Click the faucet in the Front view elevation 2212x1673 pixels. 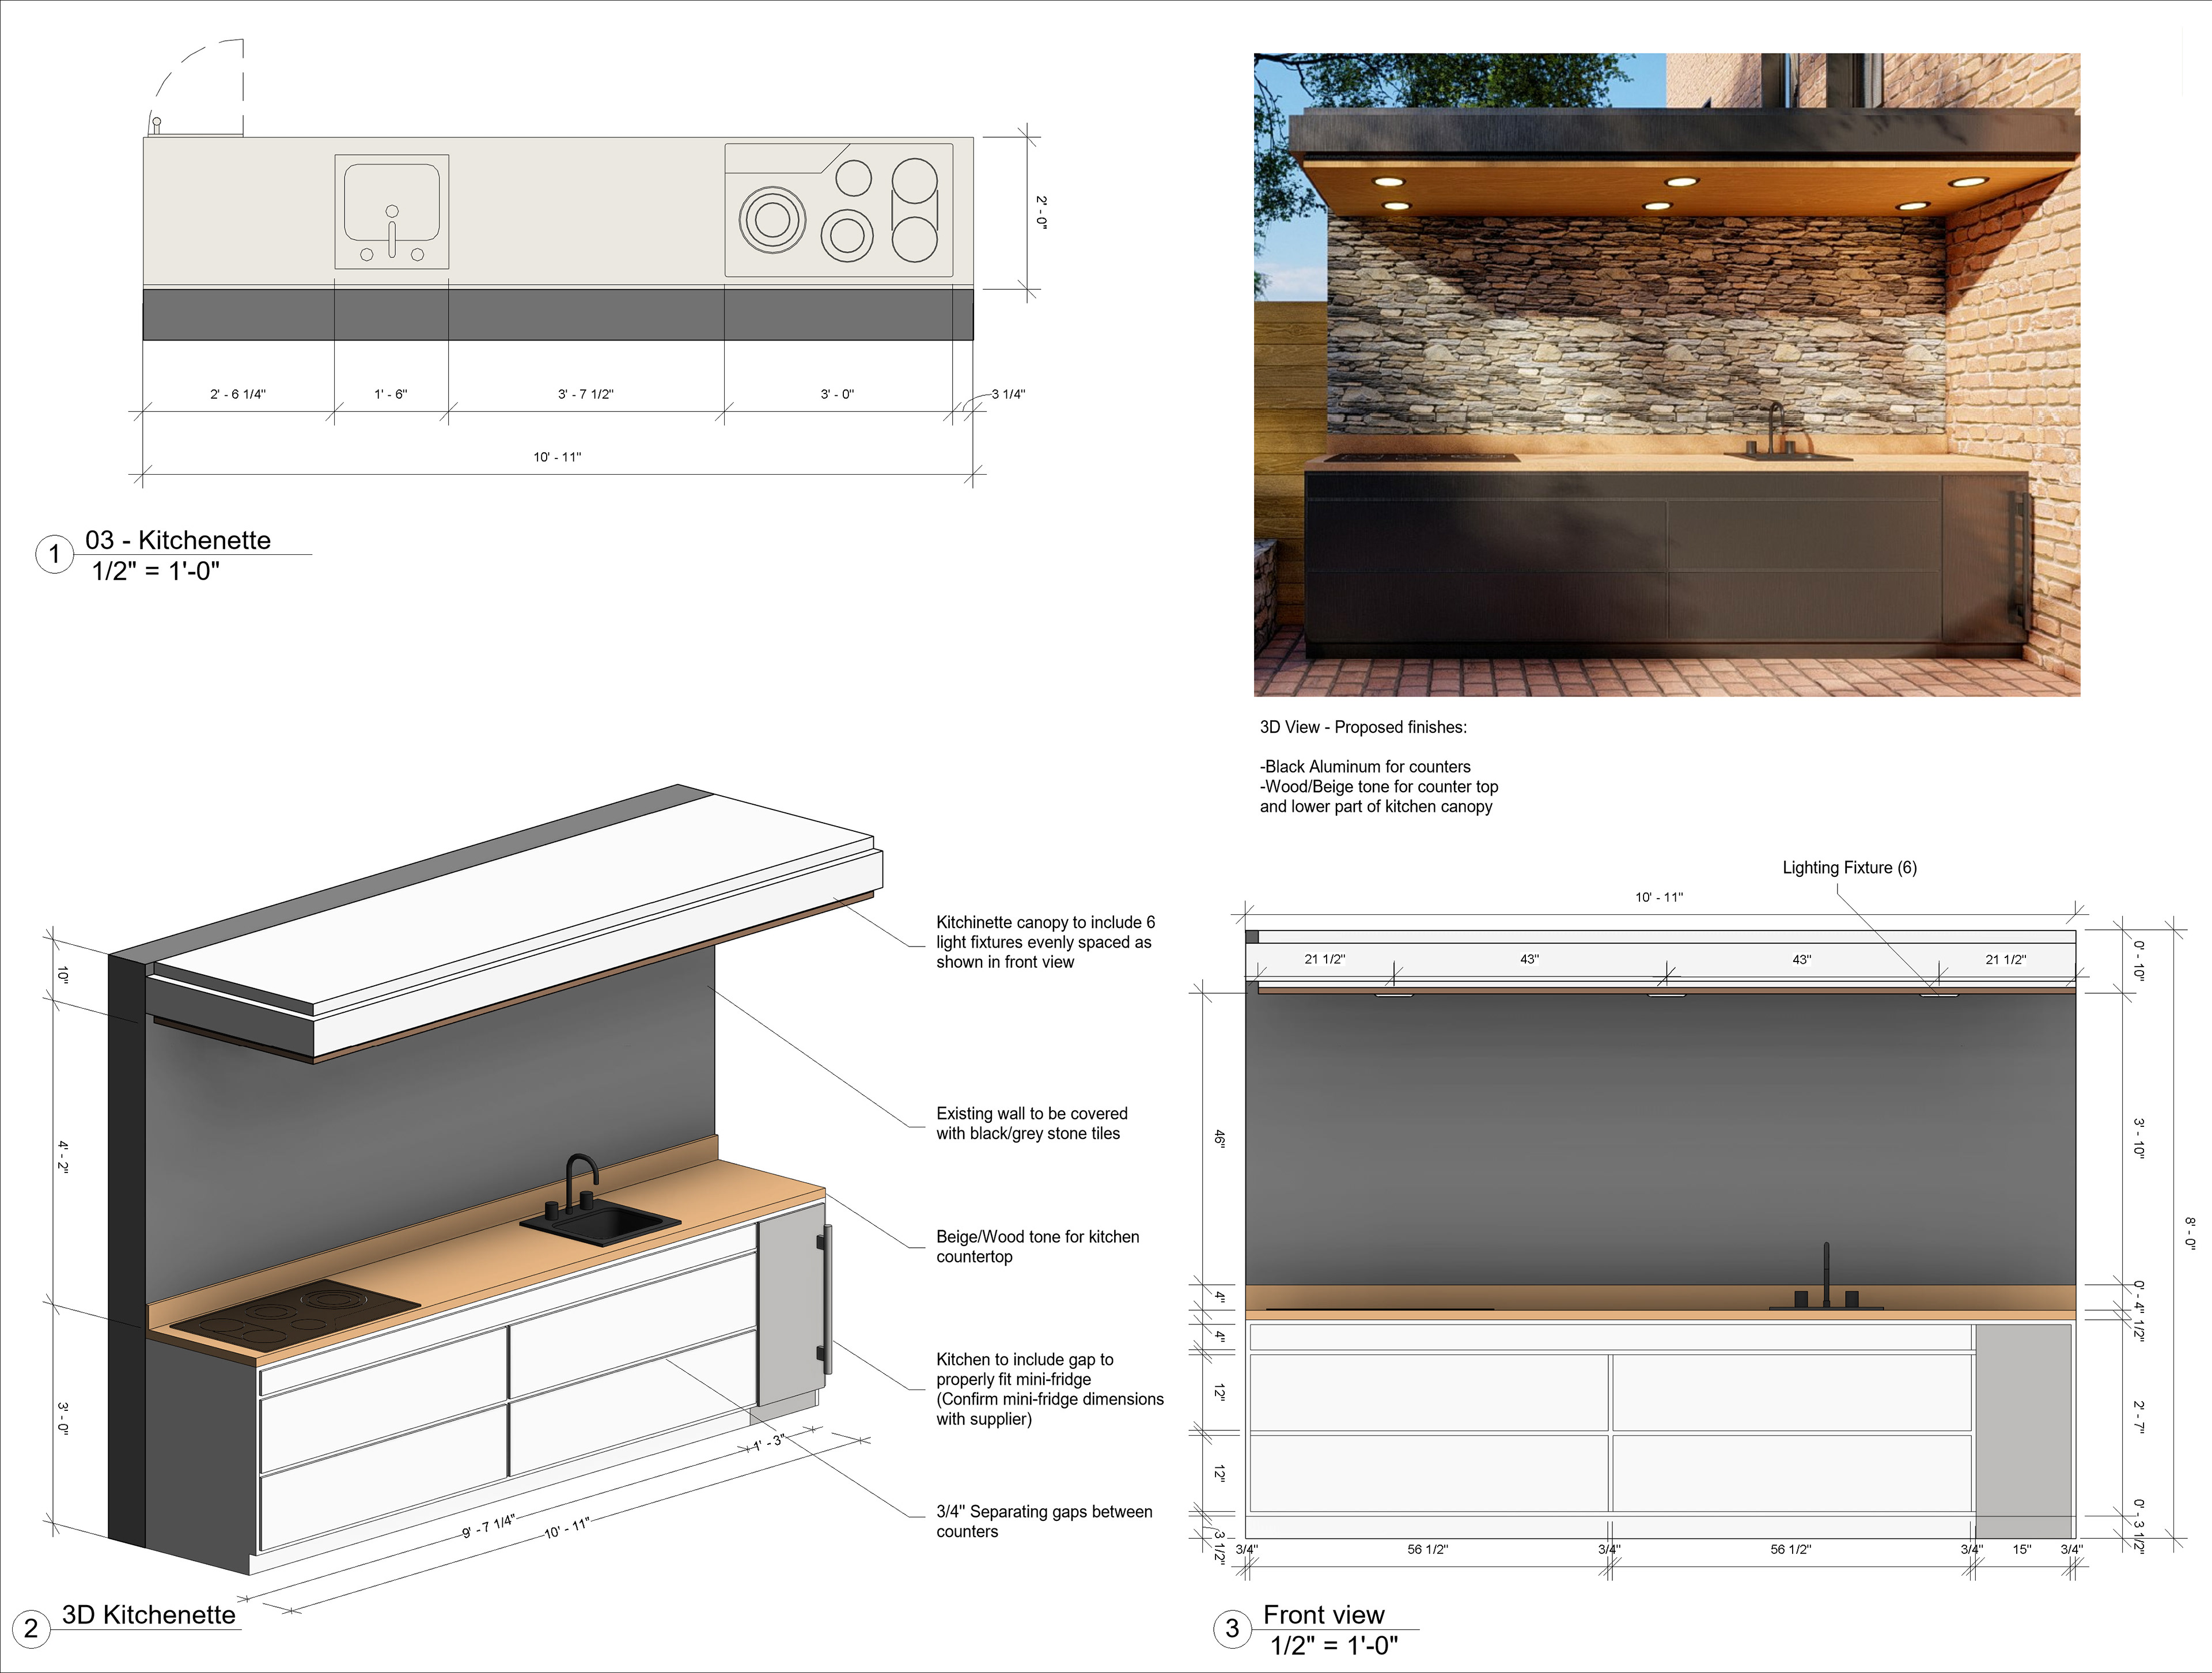[x=1826, y=1278]
